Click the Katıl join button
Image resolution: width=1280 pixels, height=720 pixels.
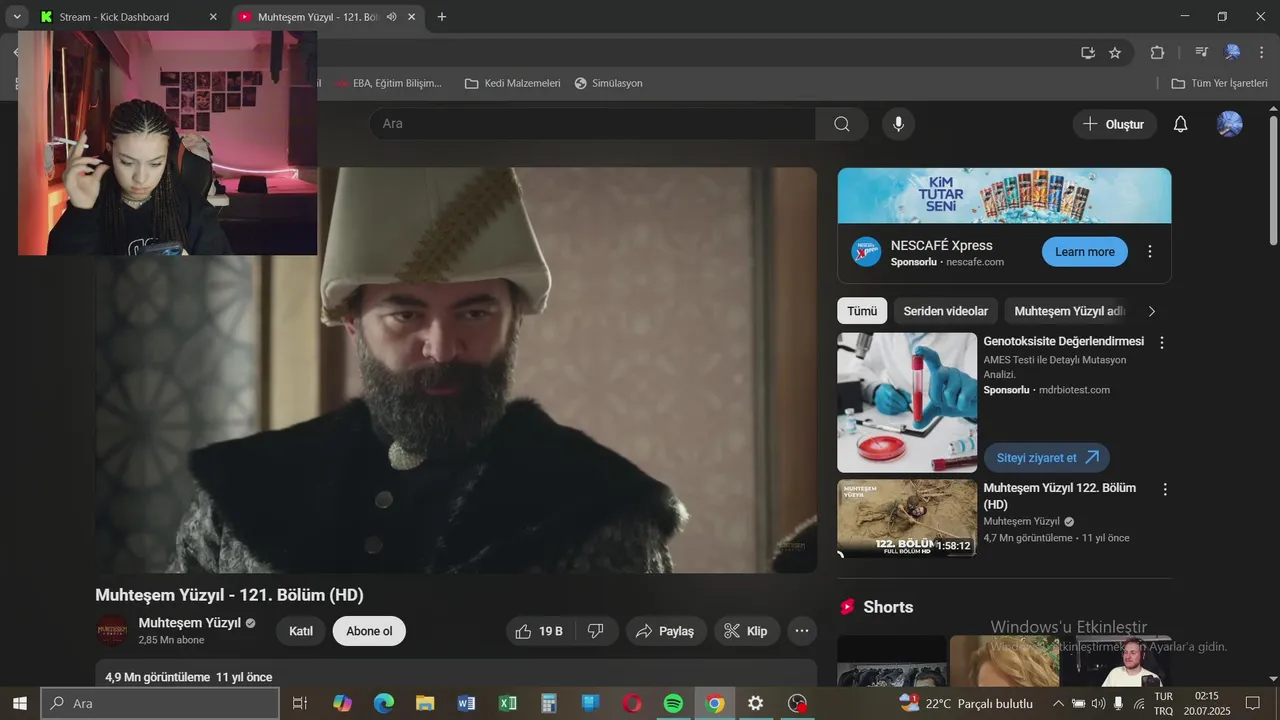tap(301, 631)
